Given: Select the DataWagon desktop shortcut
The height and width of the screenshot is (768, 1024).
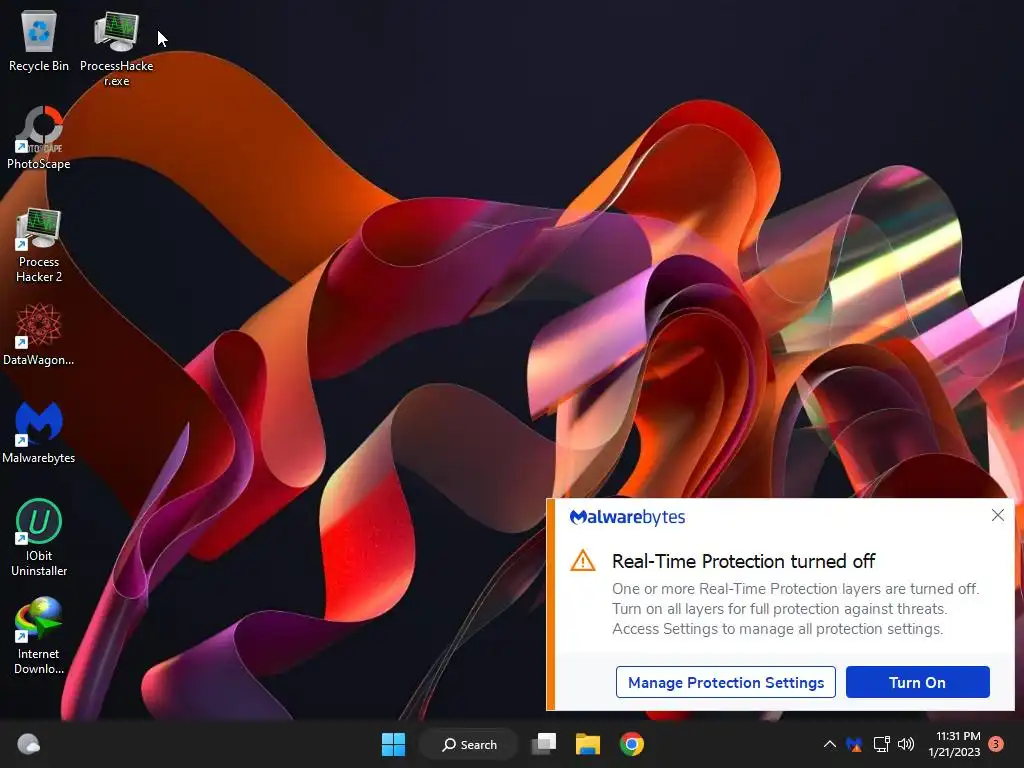Looking at the screenshot, I should pos(39,334).
